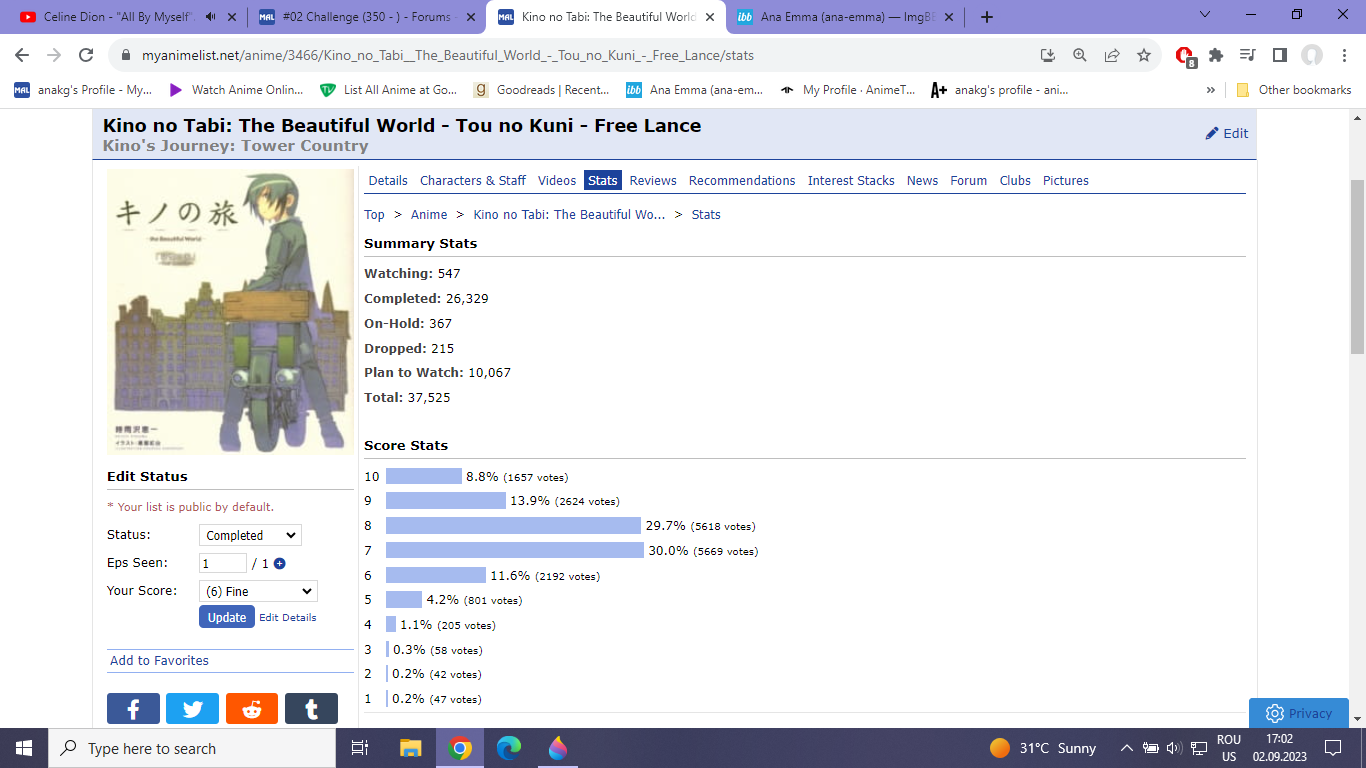Open the zoom magnifier in address bar

1080,56
